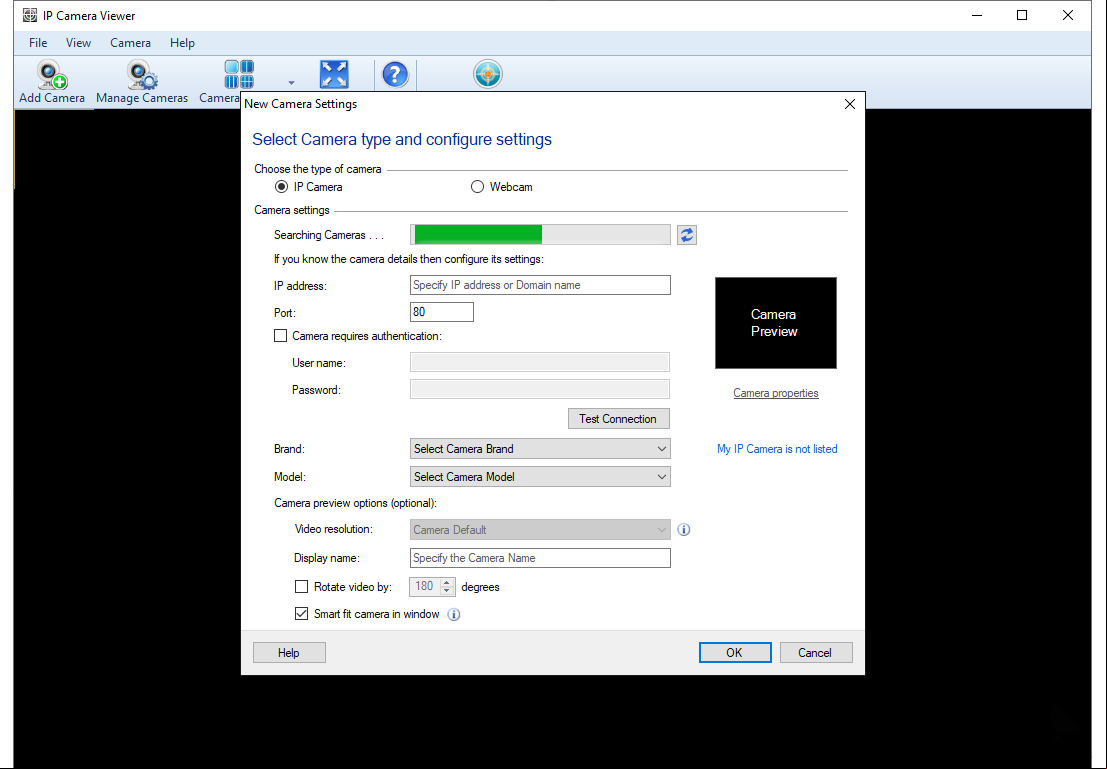Open the Video resolution dropdown
This screenshot has height=769, width=1107.
coord(540,530)
